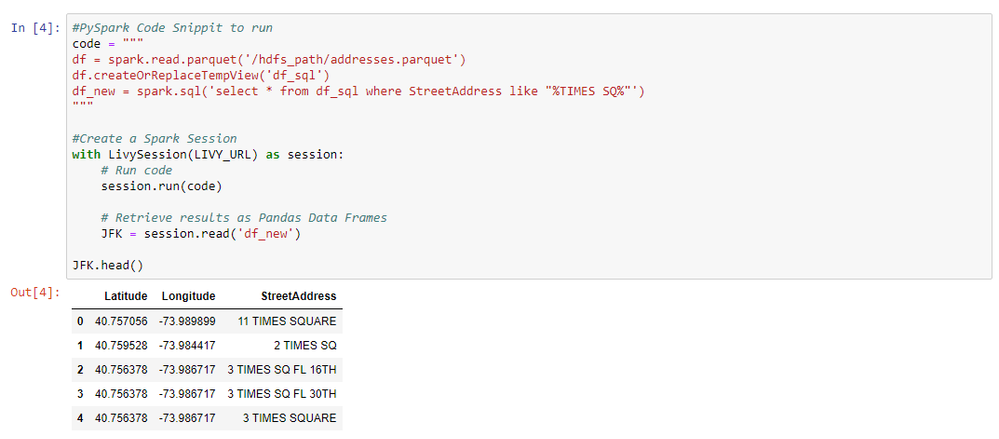Place cursor on session.run(code) line
Image resolution: width=999 pixels, height=439 pixels.
coord(161,186)
